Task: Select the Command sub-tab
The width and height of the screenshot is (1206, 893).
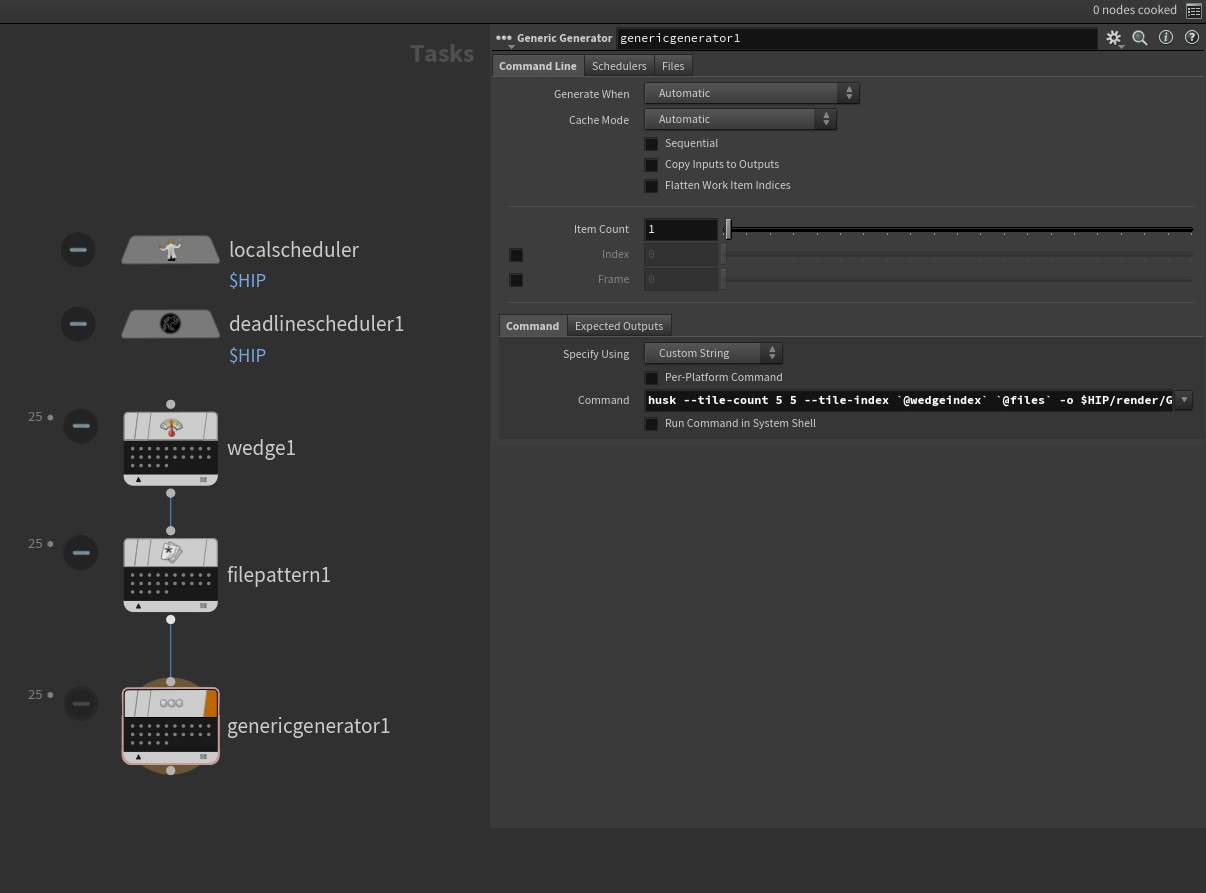Action: click(532, 326)
